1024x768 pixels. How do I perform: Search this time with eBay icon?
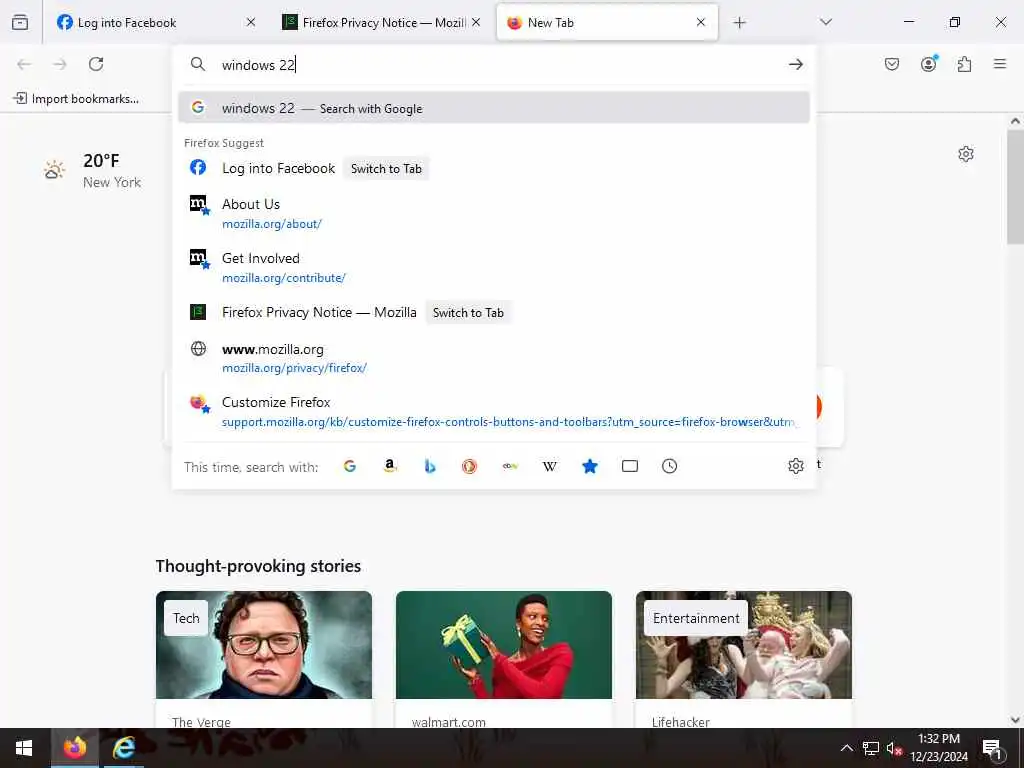pyautogui.click(x=510, y=466)
